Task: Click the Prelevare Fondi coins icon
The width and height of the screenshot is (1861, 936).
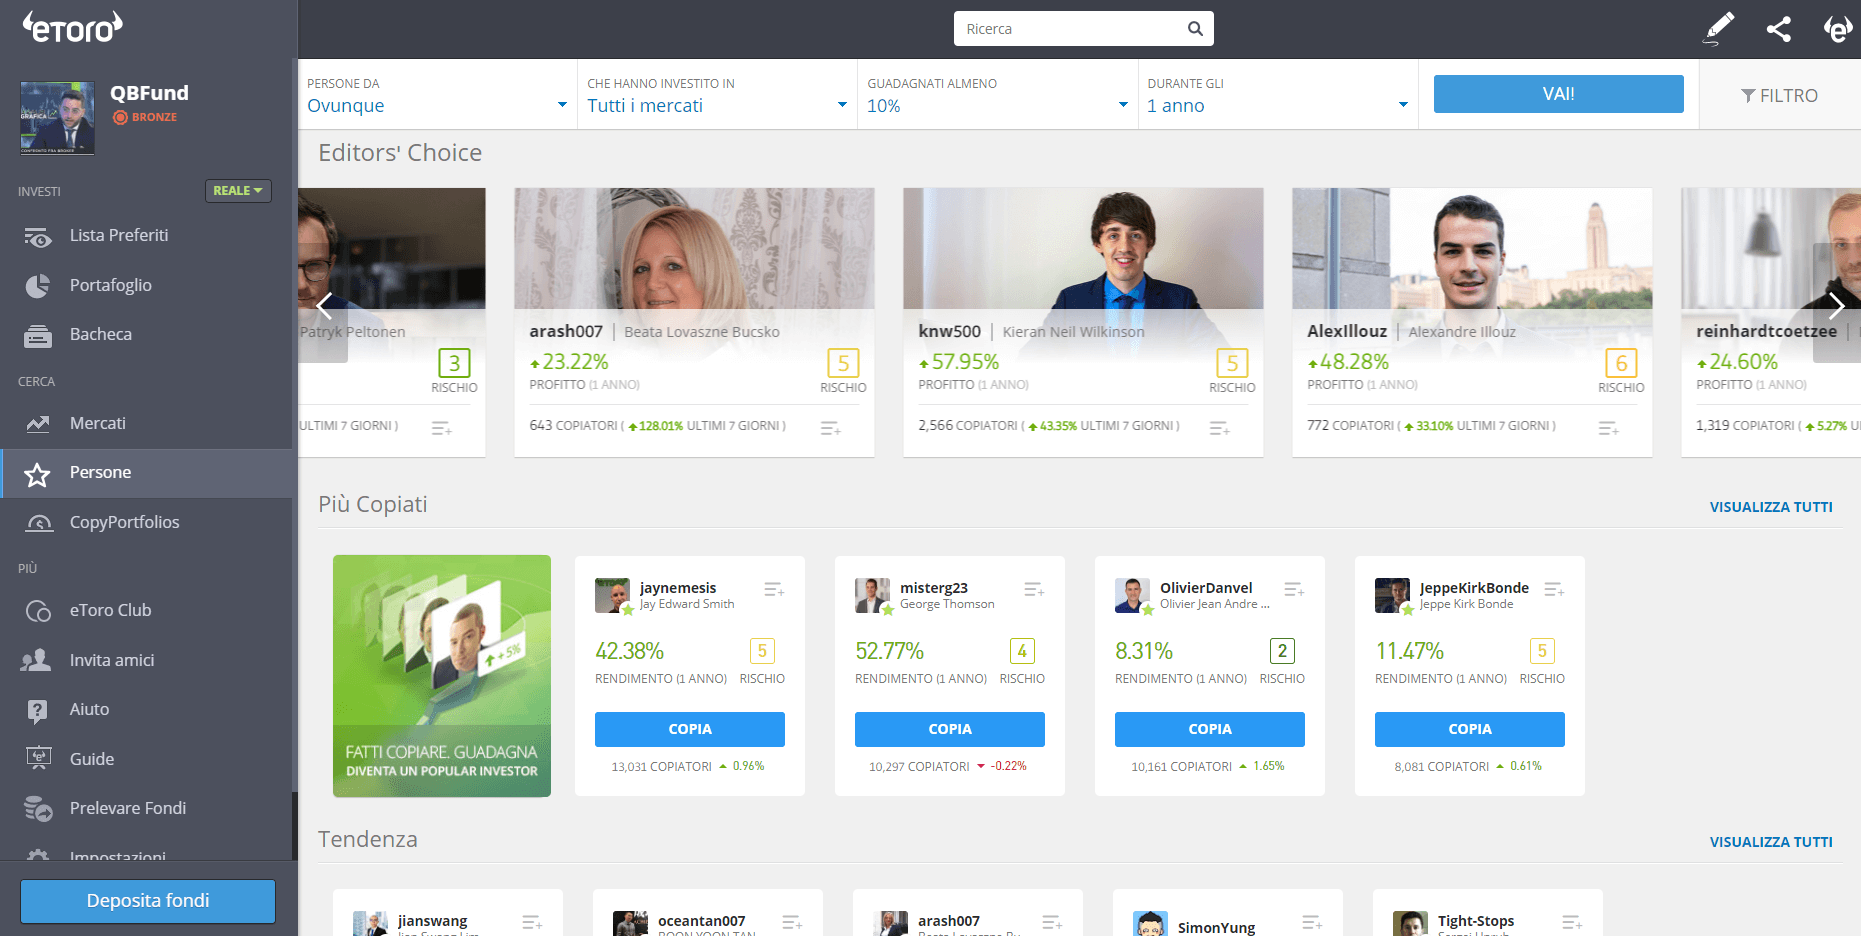Action: pyautogui.click(x=38, y=808)
